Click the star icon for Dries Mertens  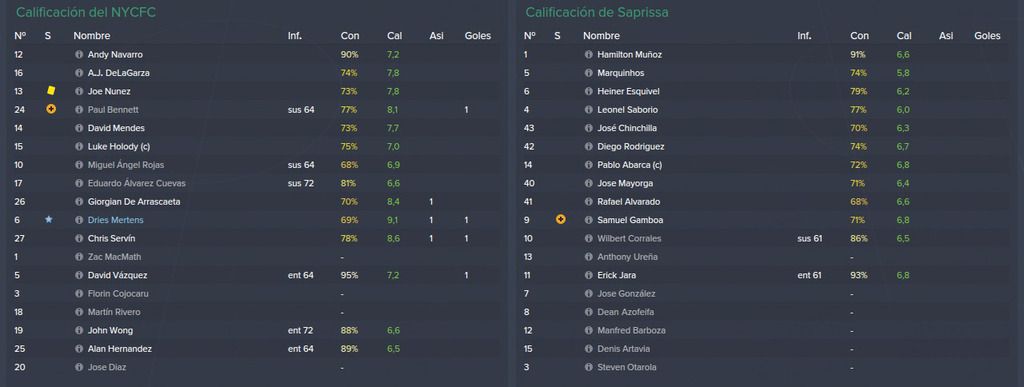point(49,220)
